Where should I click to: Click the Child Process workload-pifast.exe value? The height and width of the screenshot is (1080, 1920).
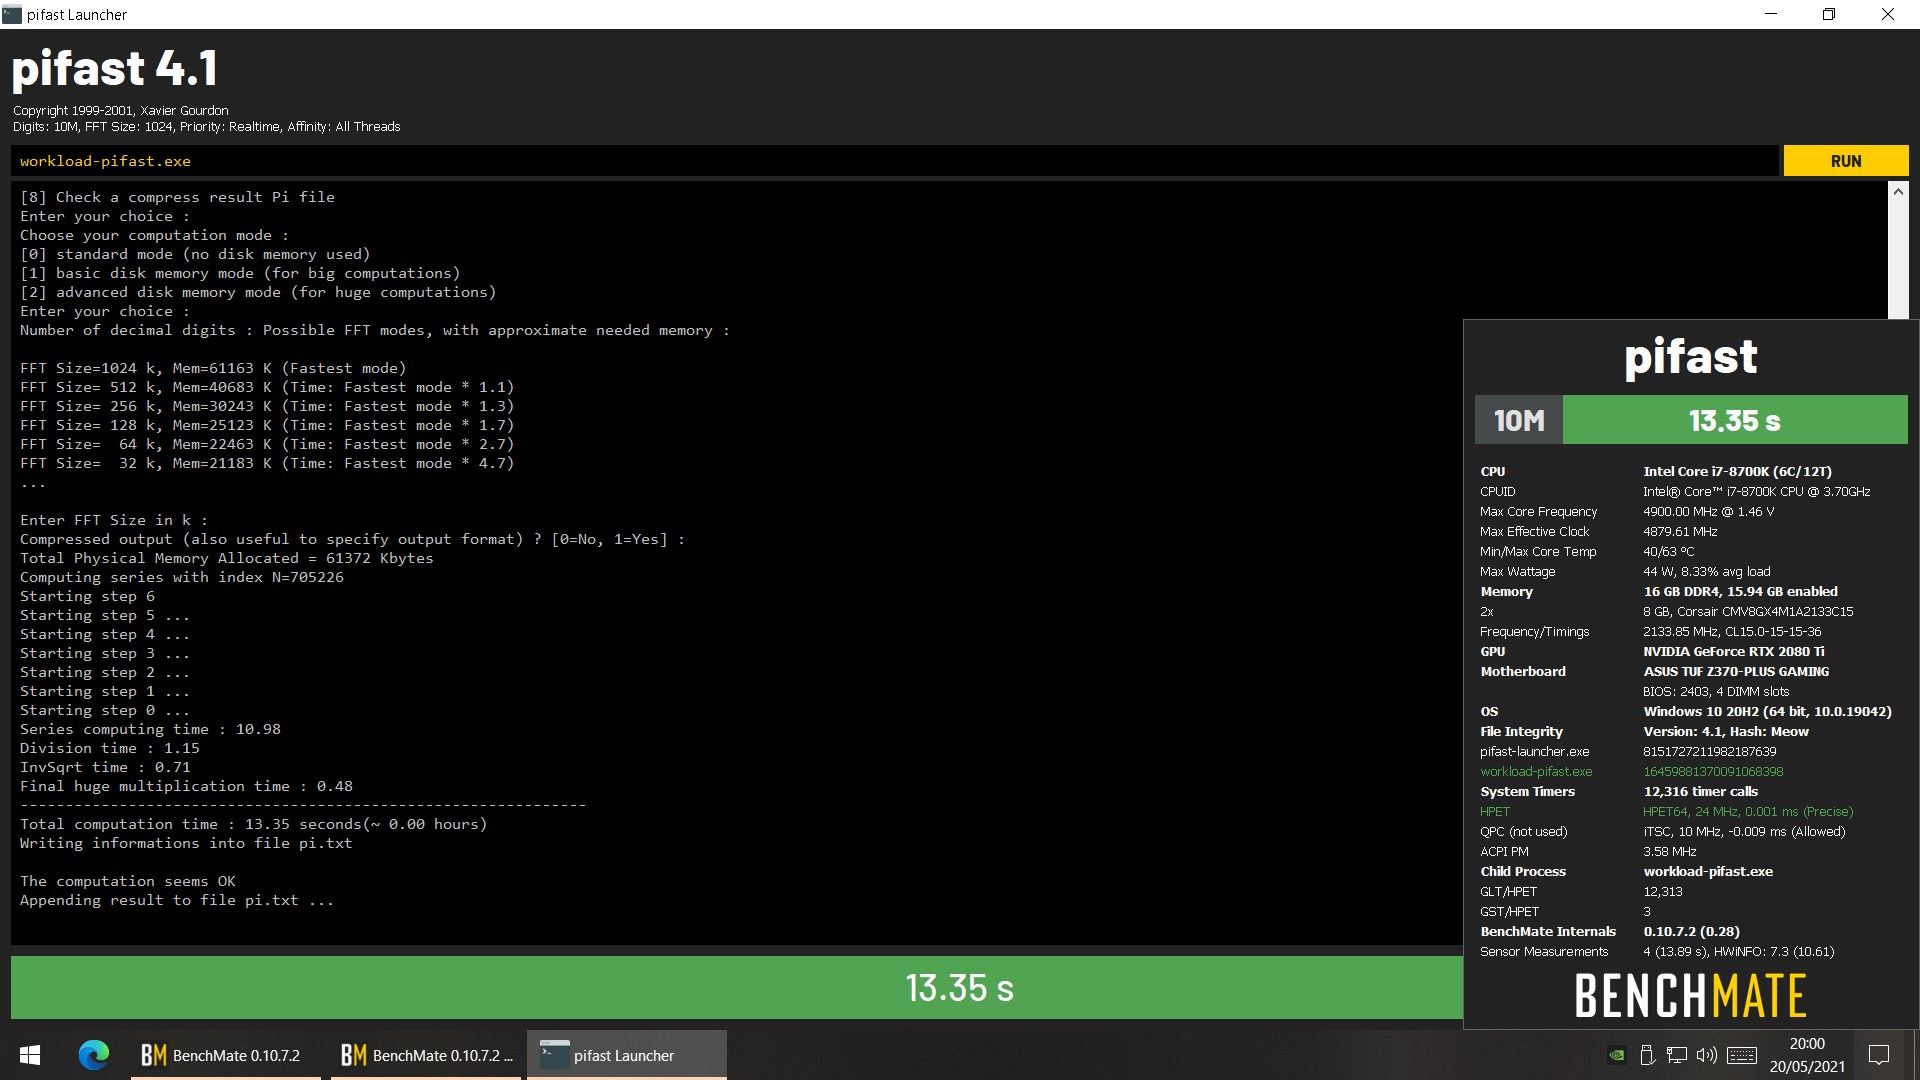click(x=1708, y=871)
